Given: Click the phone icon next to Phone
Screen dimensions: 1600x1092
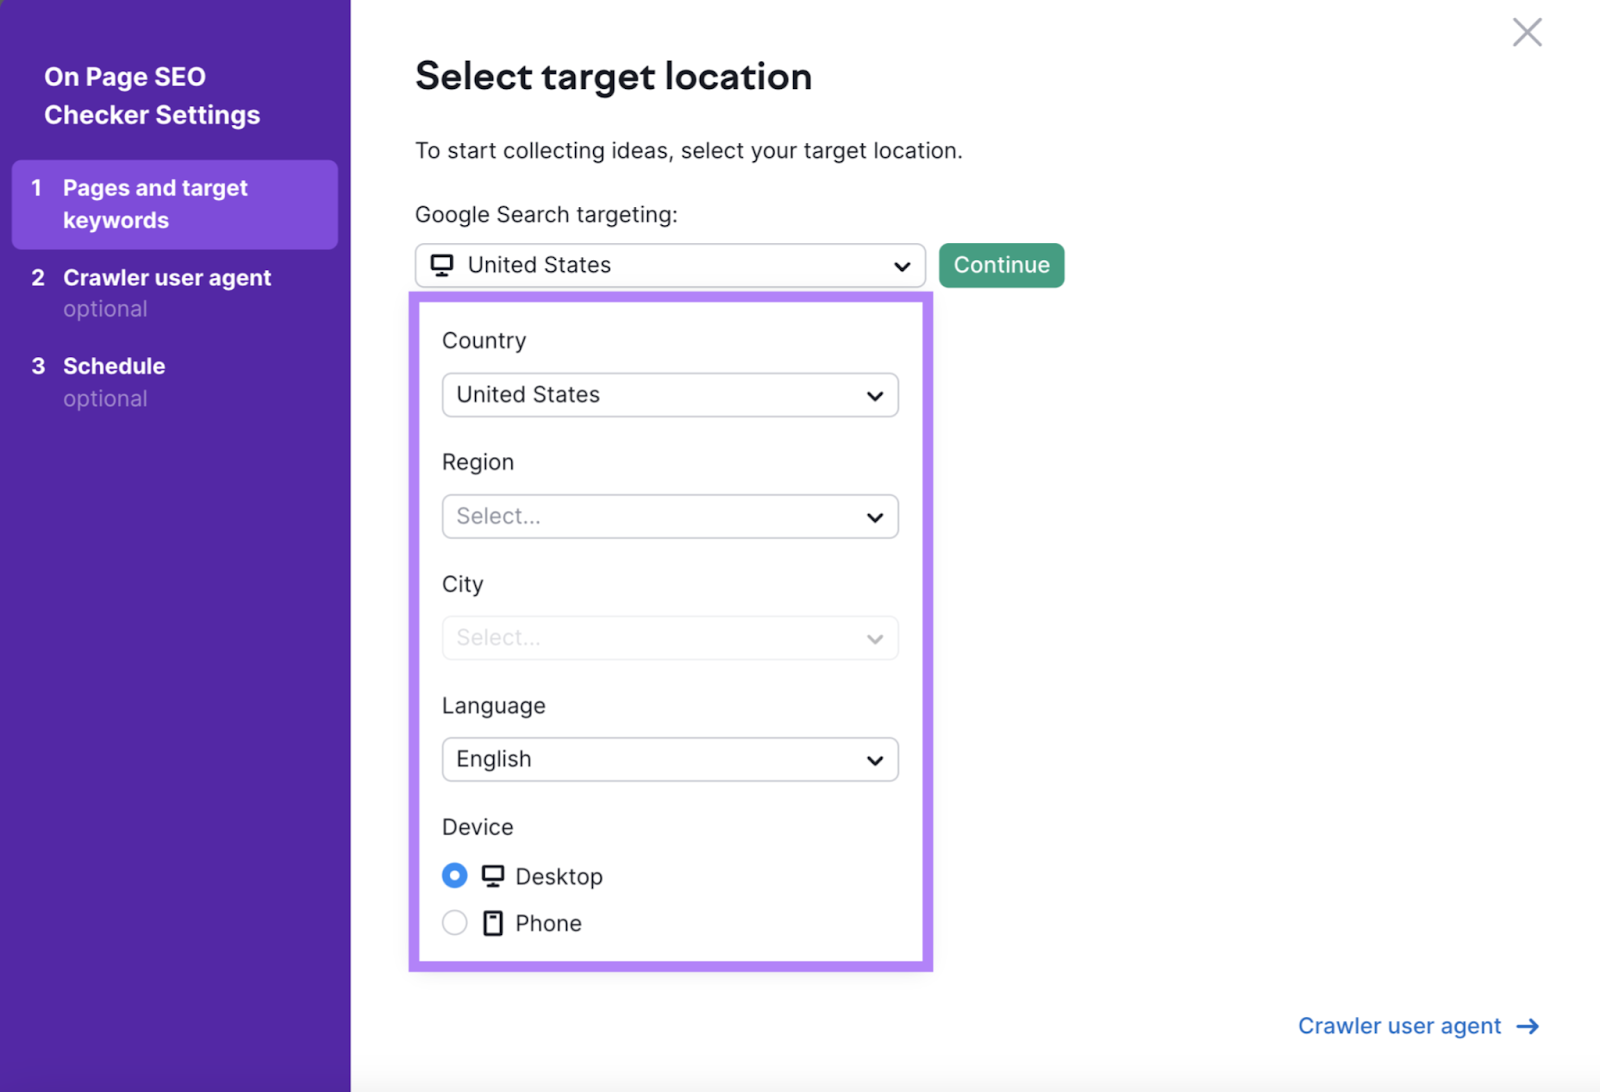Looking at the screenshot, I should pyautogui.click(x=493, y=923).
